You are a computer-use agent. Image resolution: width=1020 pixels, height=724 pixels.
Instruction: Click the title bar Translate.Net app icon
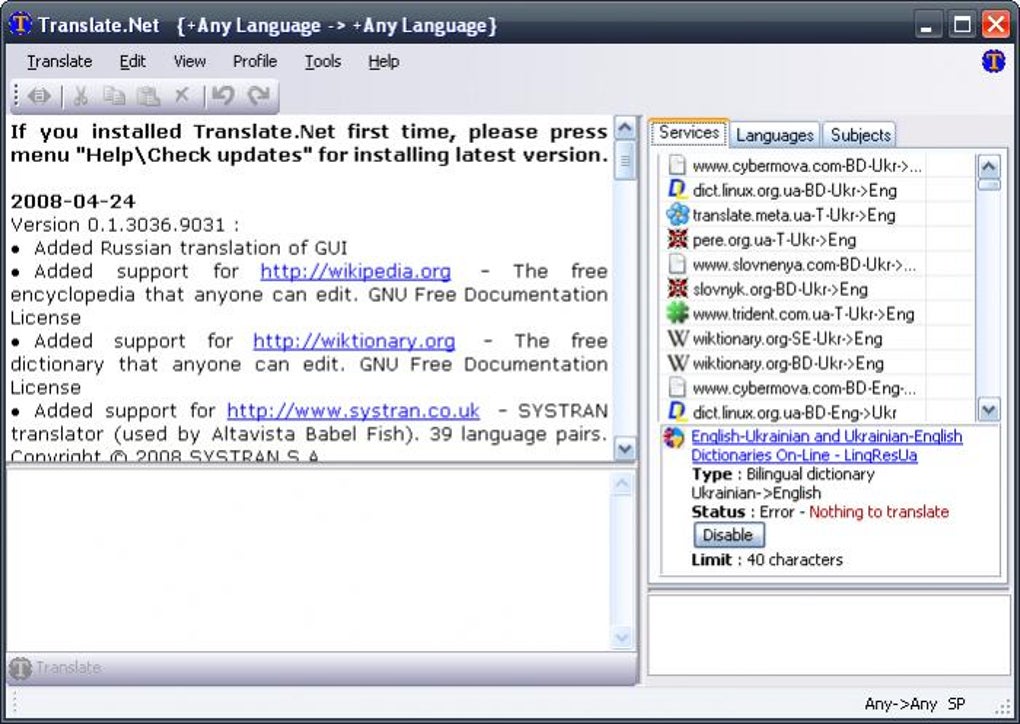[20, 25]
